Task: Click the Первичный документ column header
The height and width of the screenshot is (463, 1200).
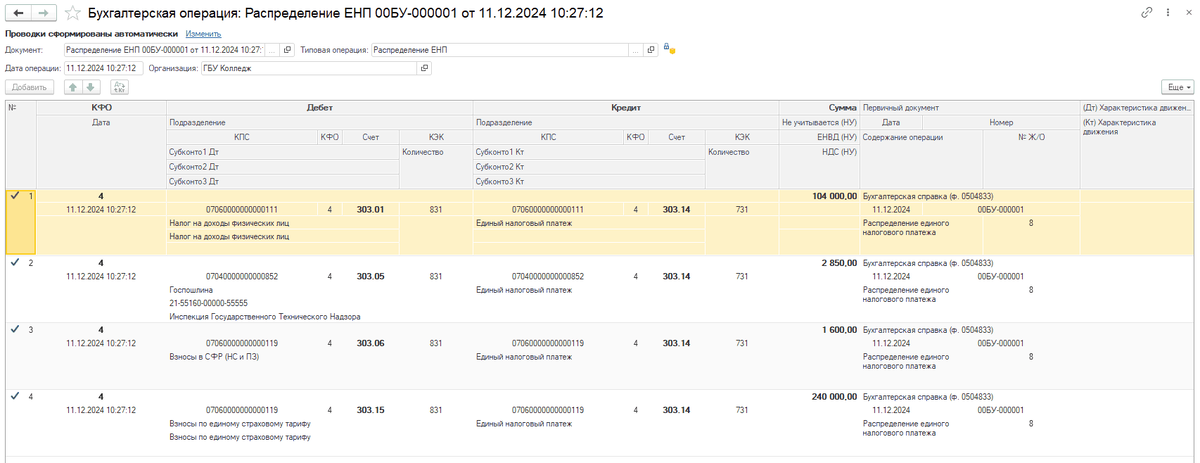Action: [969, 106]
